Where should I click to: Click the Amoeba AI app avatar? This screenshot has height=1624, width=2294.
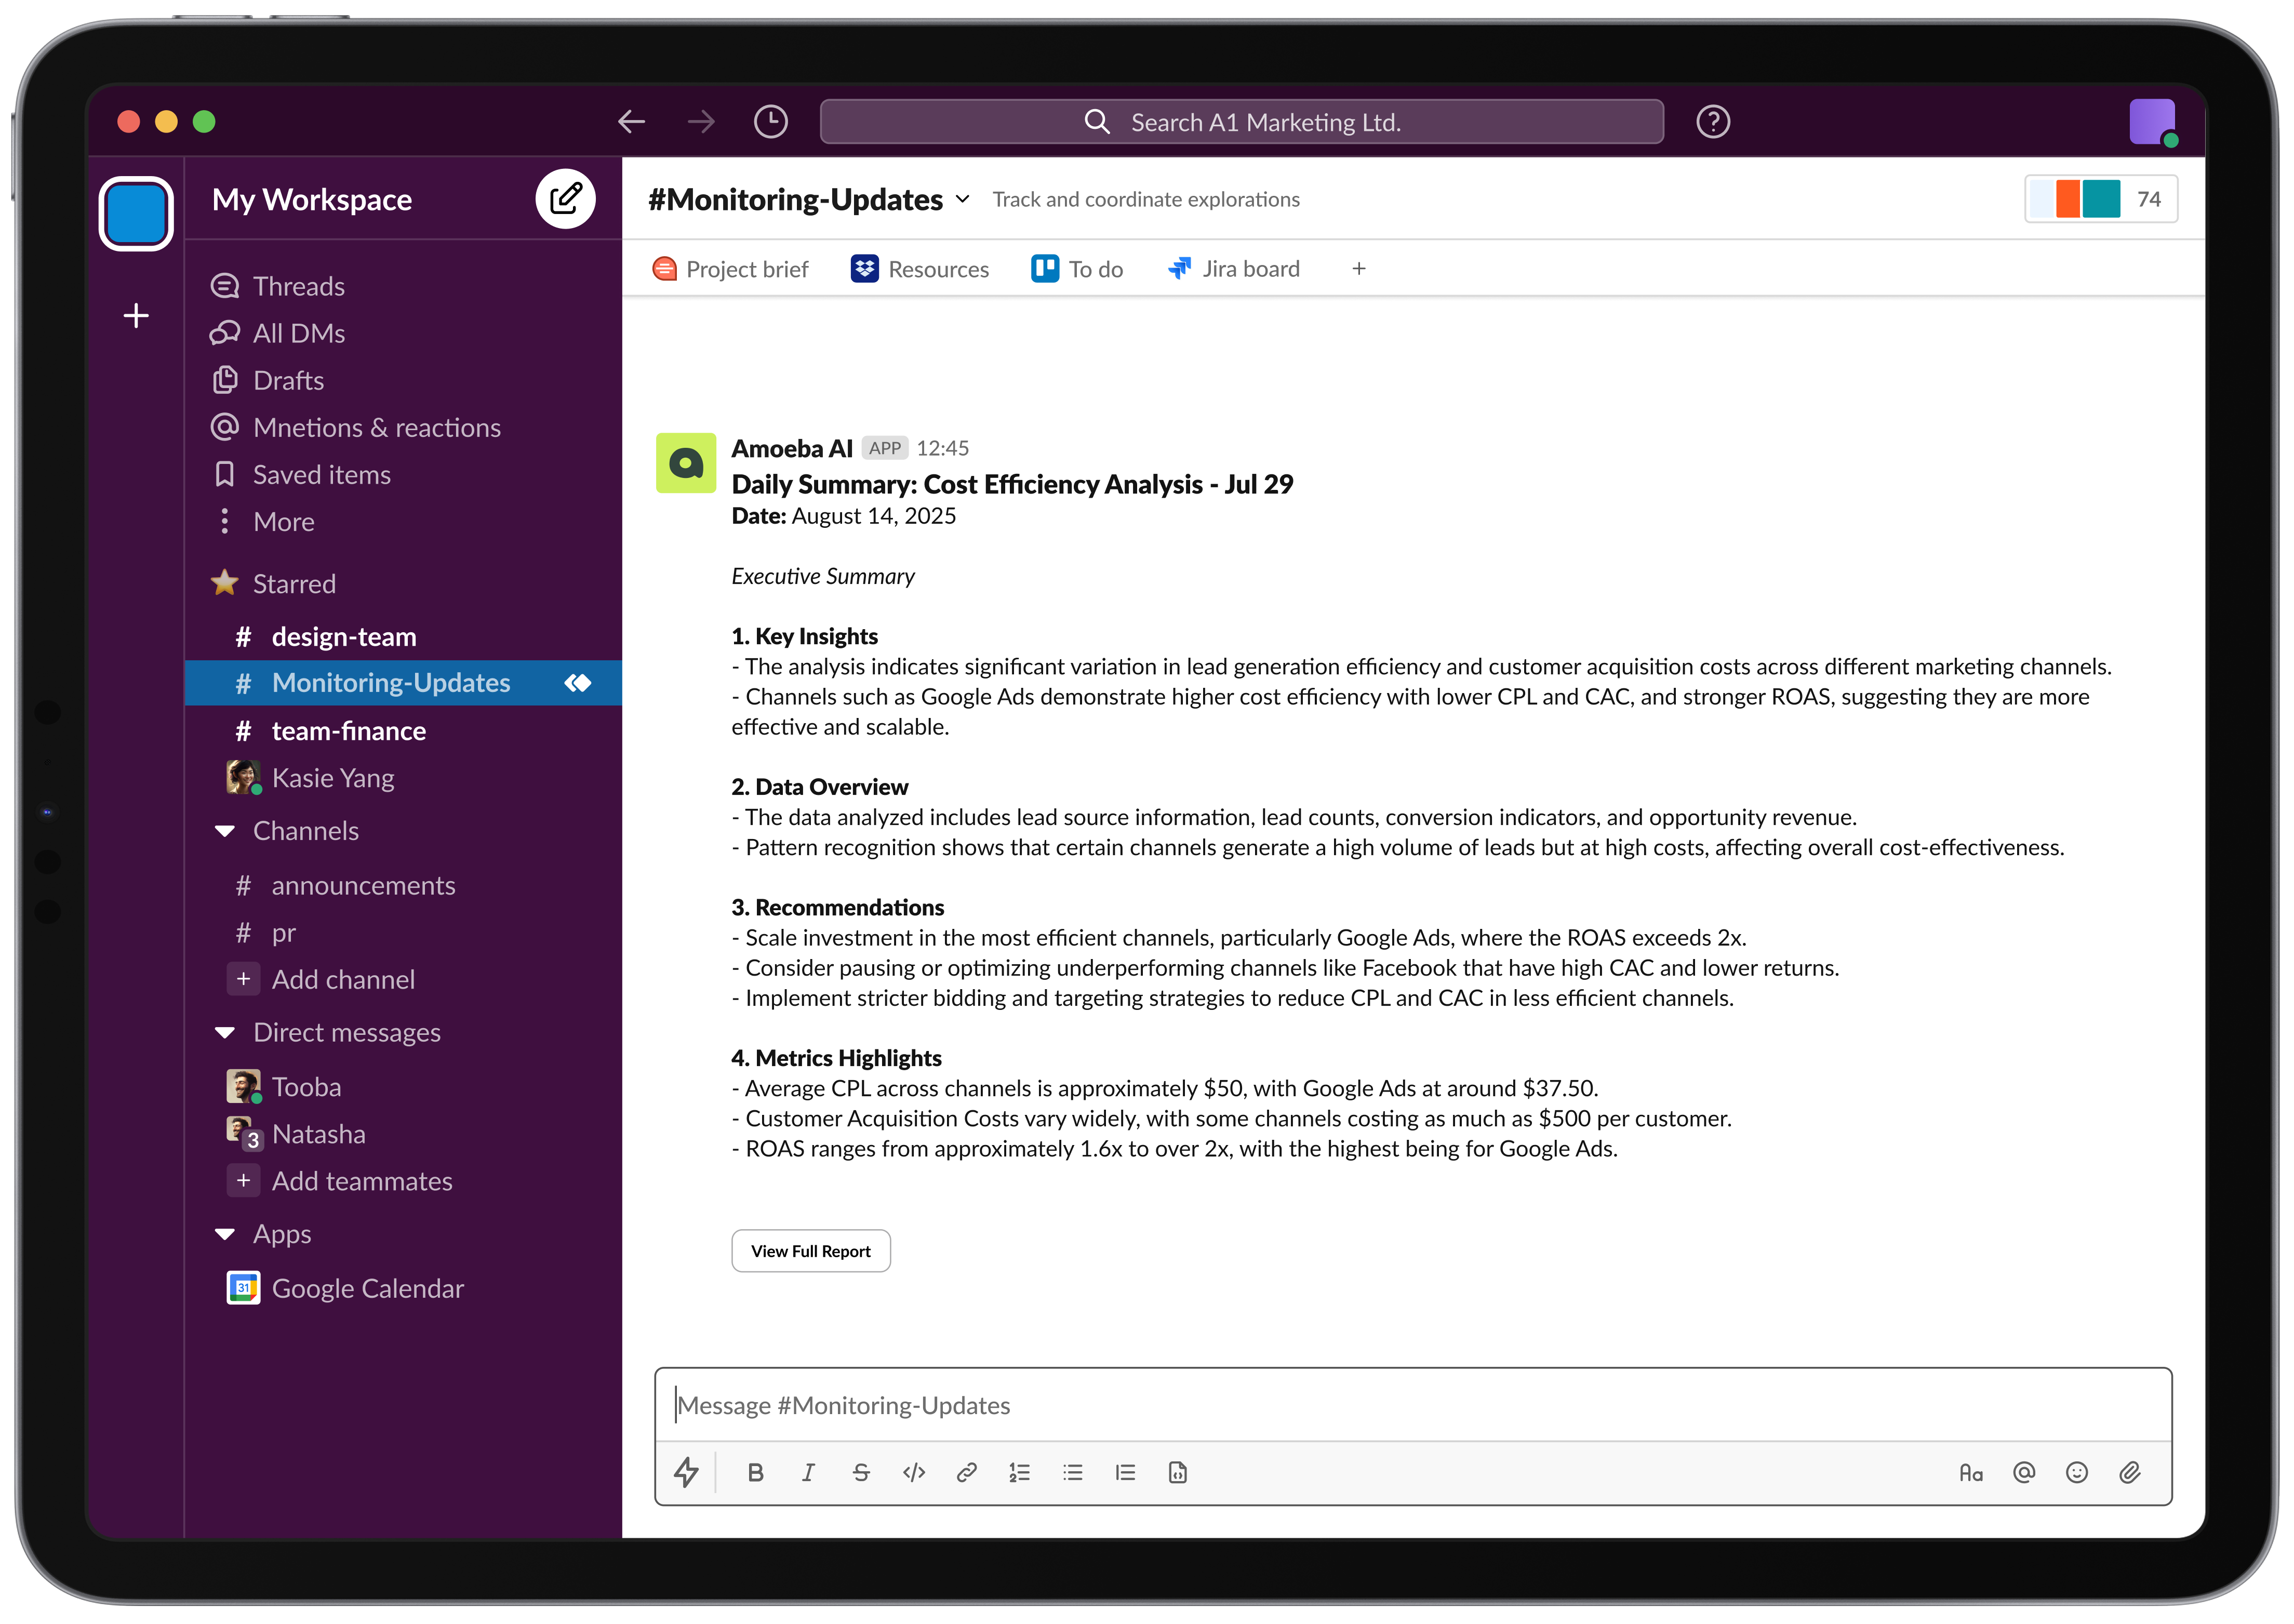[x=685, y=462]
